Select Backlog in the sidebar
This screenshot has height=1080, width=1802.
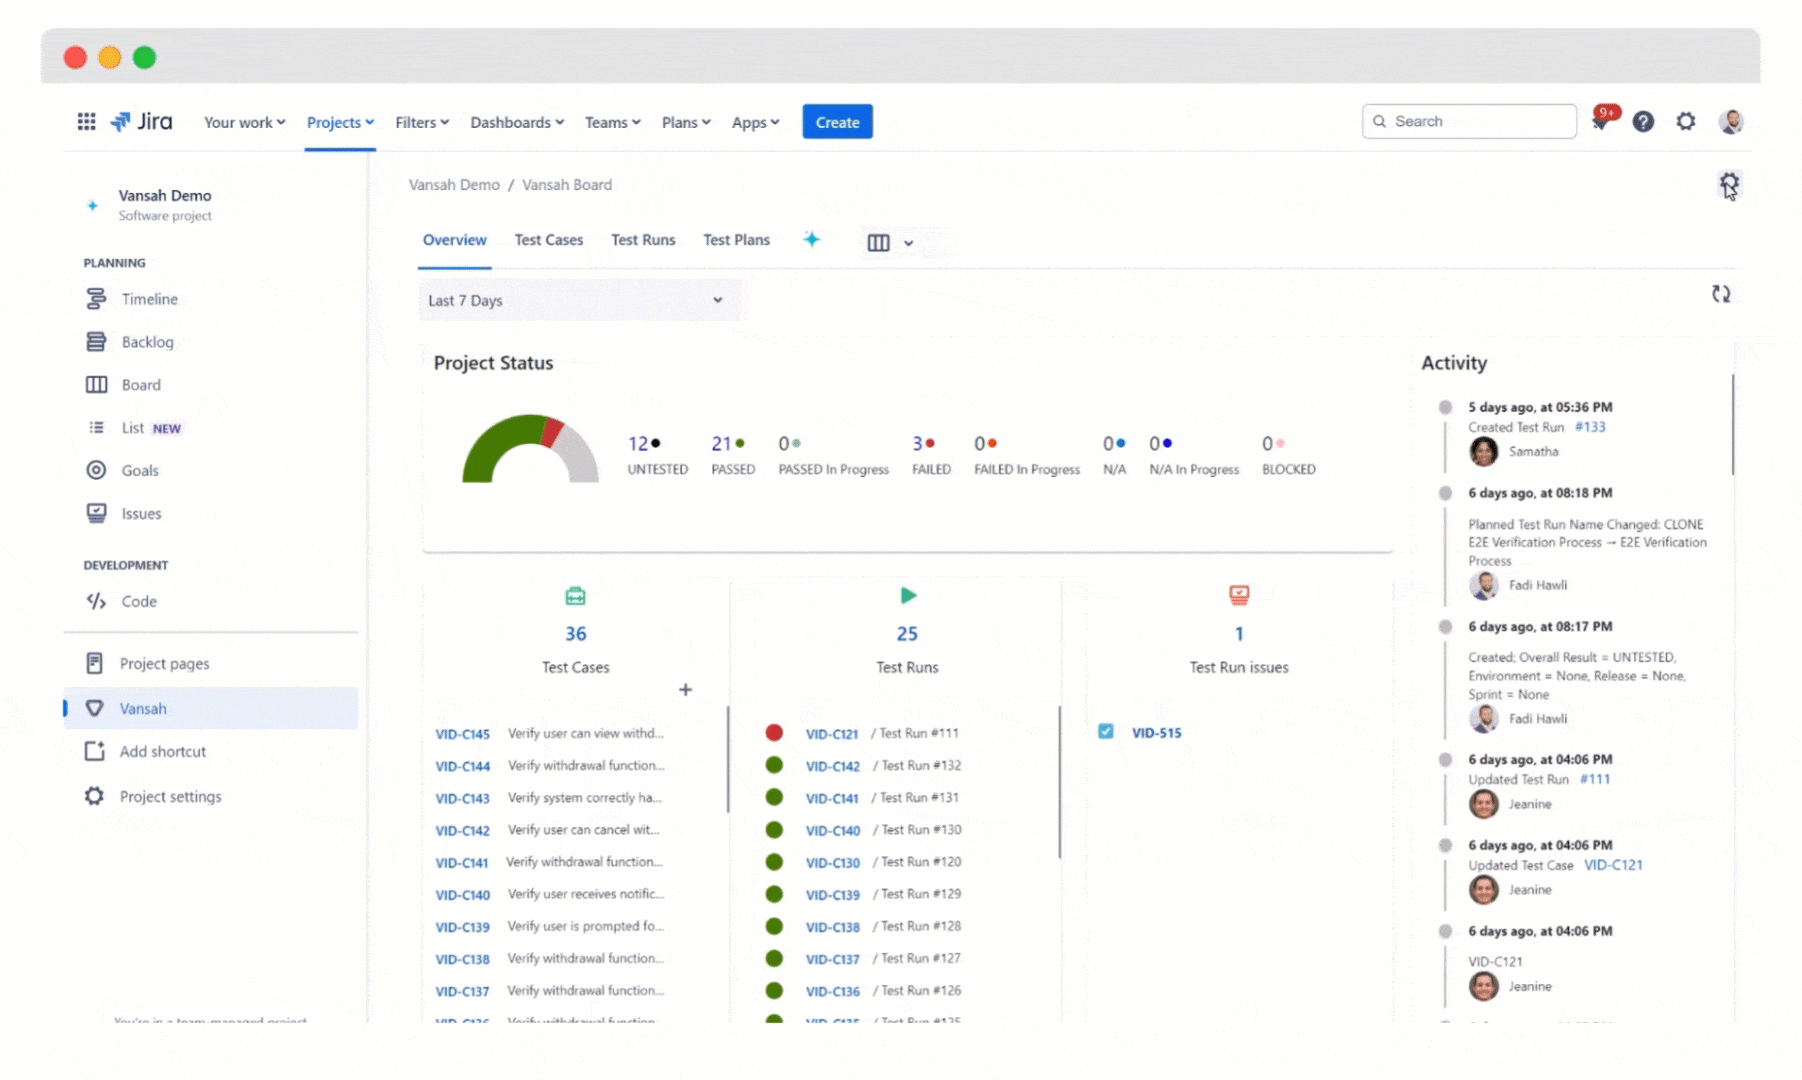147,342
